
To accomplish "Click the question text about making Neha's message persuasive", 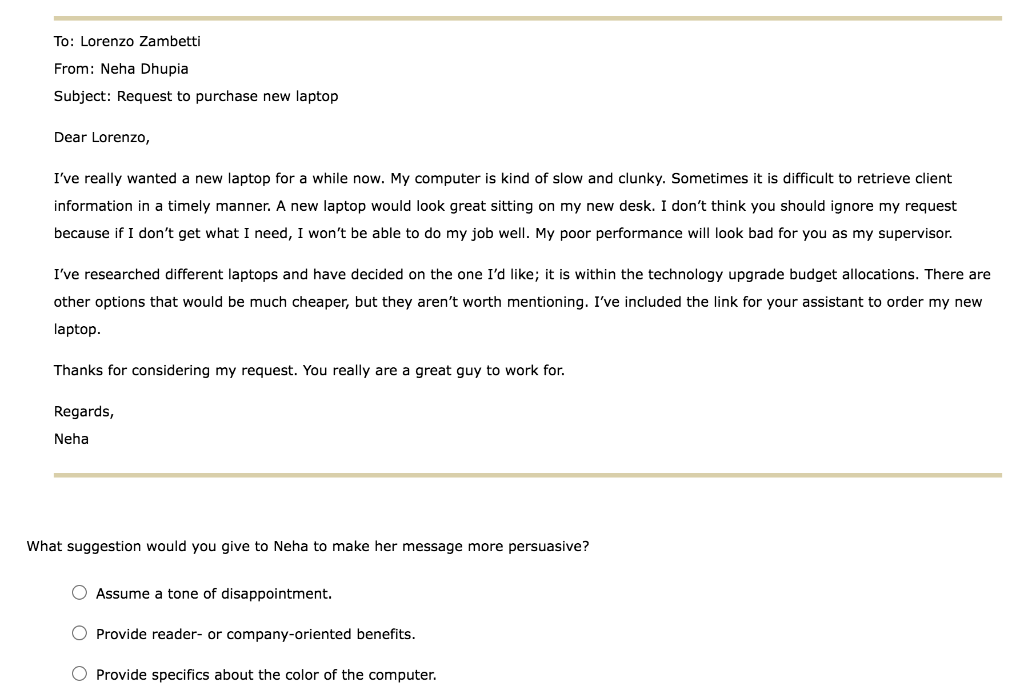I will [x=308, y=546].
